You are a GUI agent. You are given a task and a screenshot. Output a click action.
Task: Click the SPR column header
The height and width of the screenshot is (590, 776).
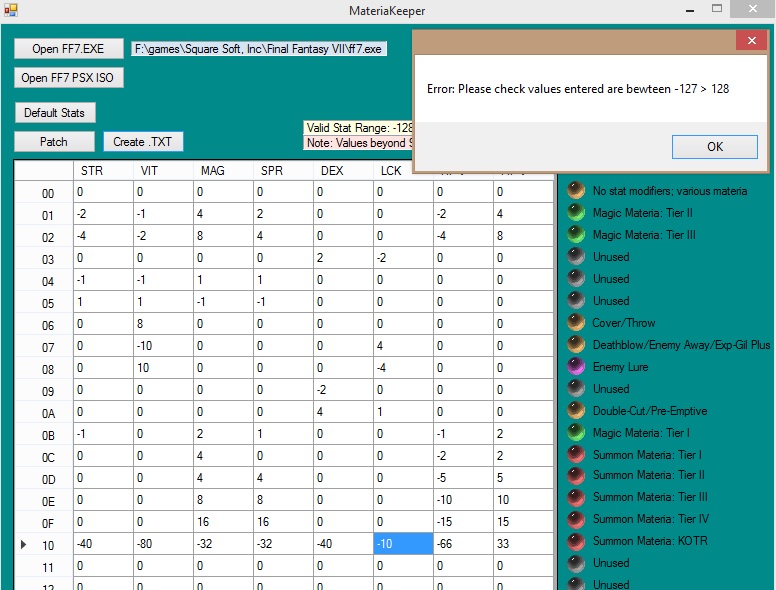[x=283, y=170]
